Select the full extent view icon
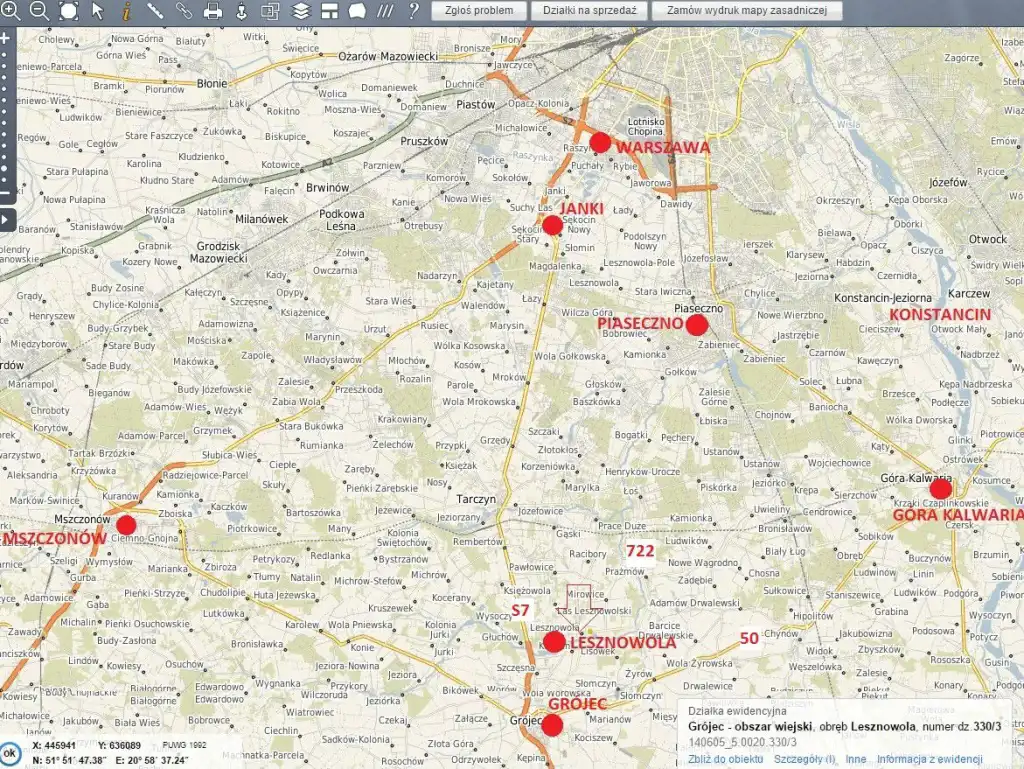The height and width of the screenshot is (769, 1024). pos(68,11)
